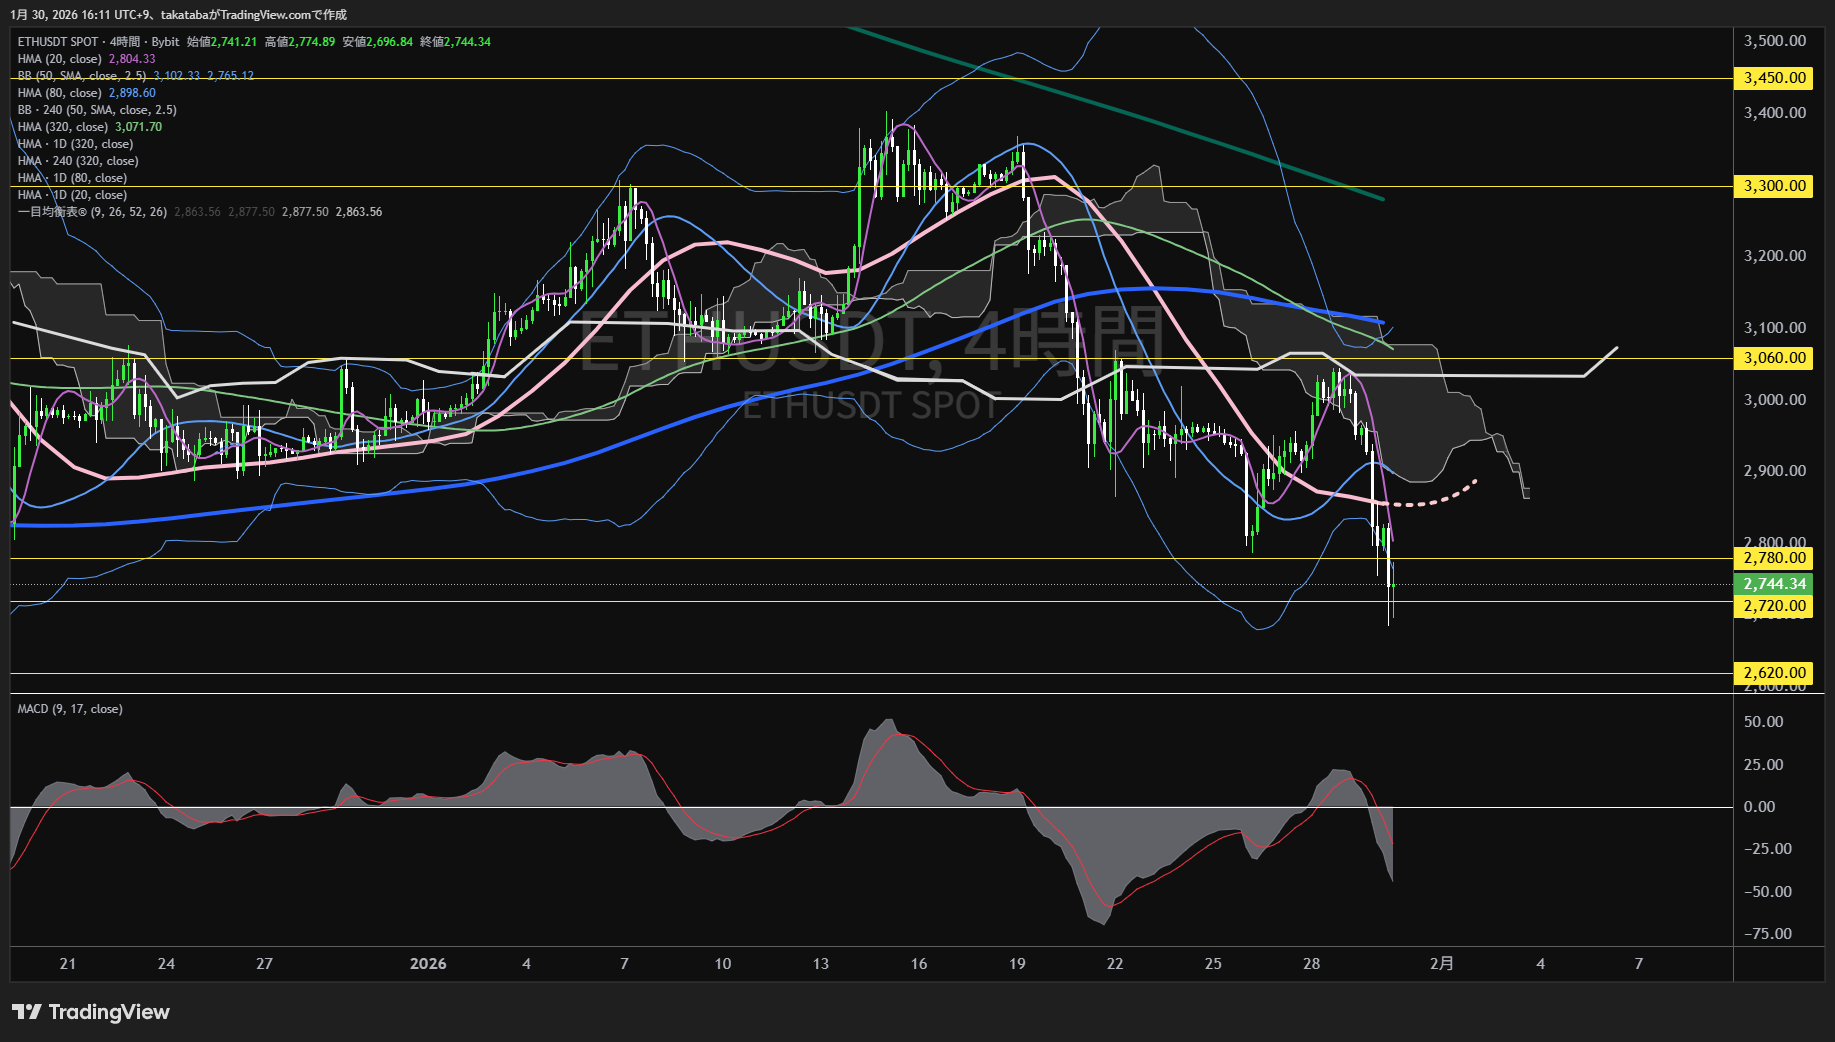Click the TradingView logo at bottom left

91,1012
